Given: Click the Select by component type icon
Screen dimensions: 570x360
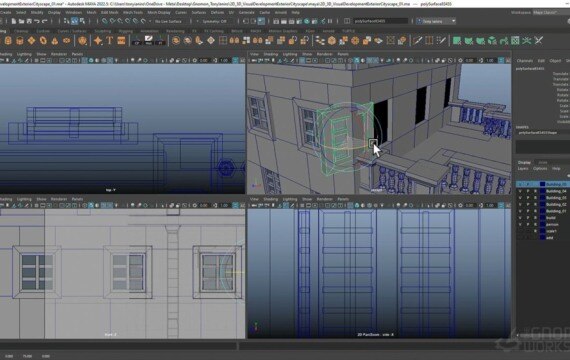Looking at the screenshot, I should 83,21.
